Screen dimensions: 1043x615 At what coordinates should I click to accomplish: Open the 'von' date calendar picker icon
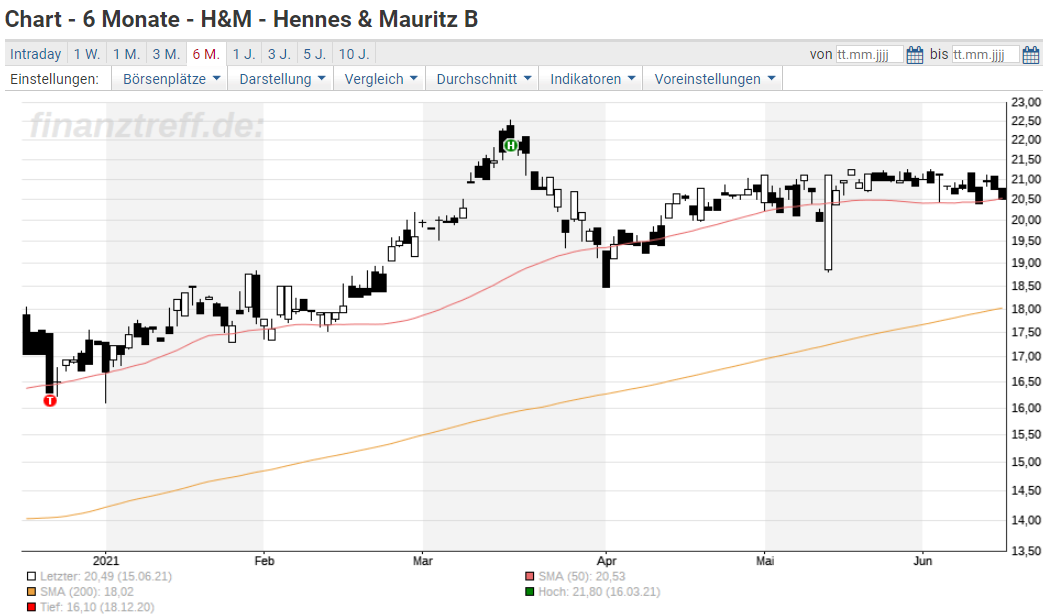click(x=915, y=55)
